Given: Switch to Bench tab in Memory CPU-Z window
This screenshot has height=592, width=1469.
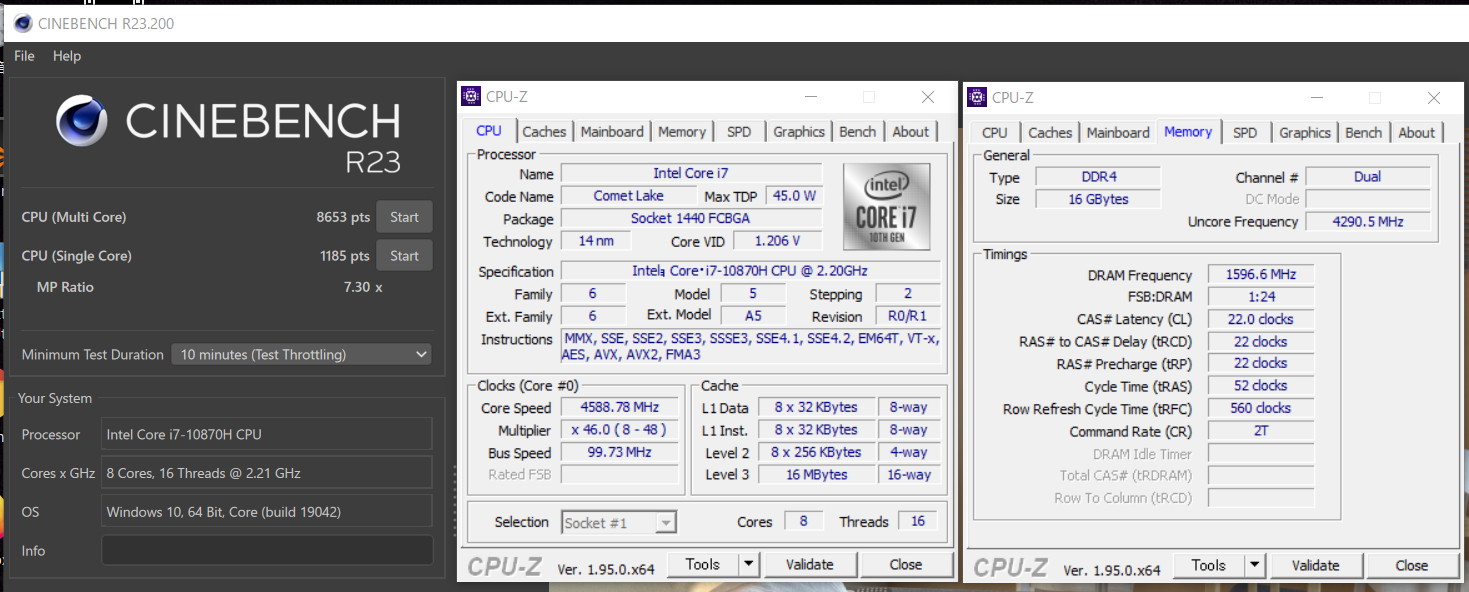Looking at the screenshot, I should [x=1363, y=133].
